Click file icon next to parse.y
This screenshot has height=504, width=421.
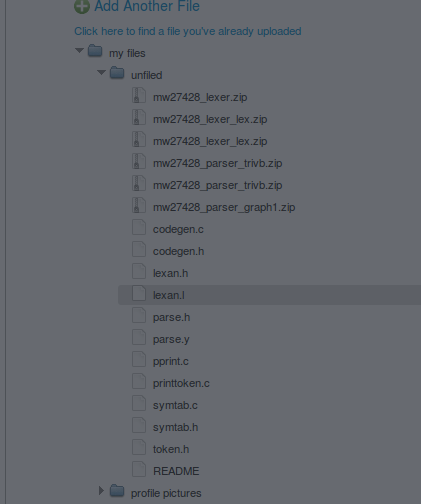139,337
